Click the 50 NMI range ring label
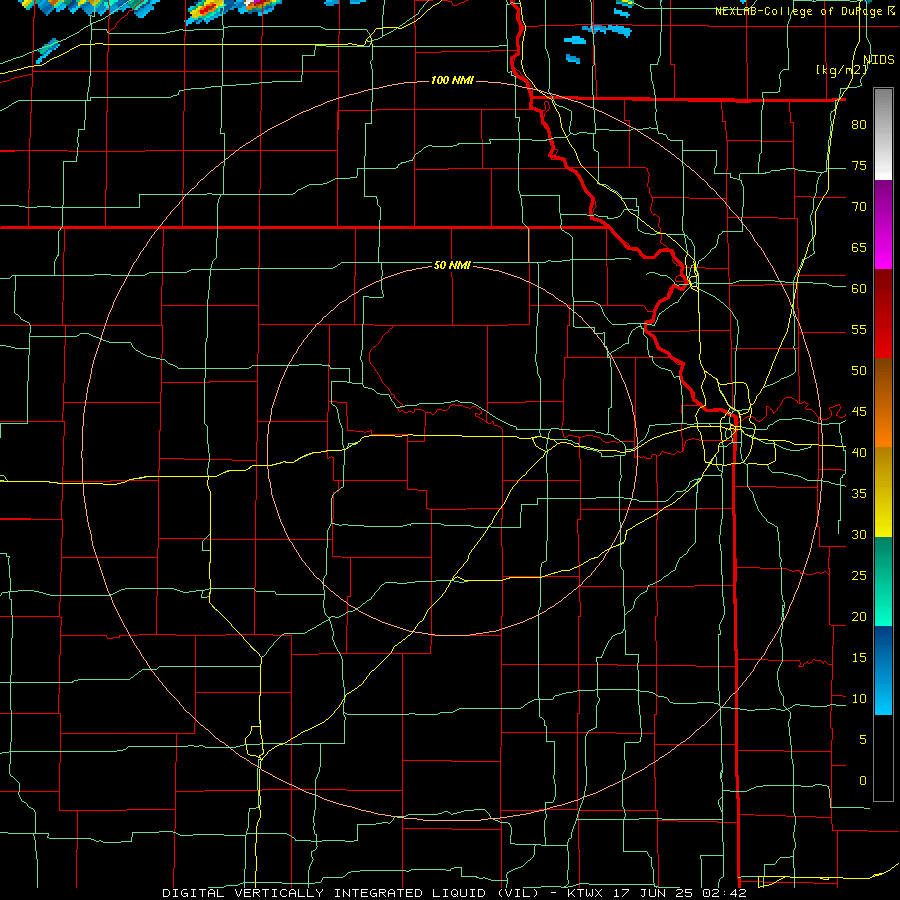This screenshot has width=900, height=900. click(x=452, y=265)
